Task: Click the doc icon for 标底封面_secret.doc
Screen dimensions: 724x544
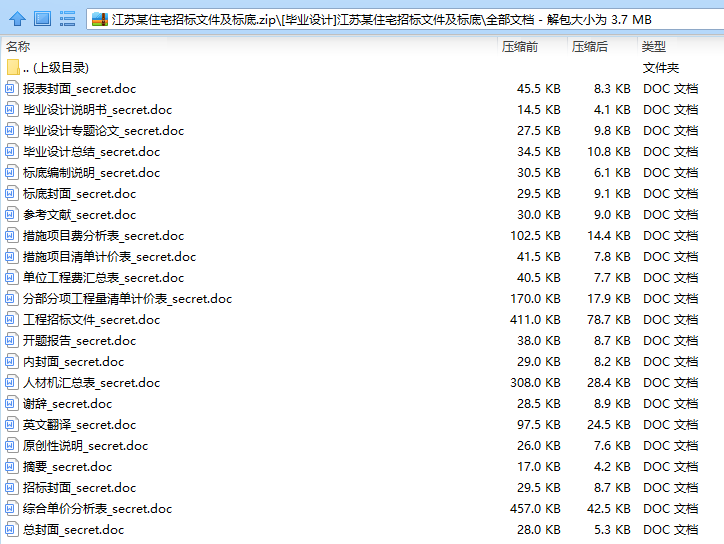Action: point(12,193)
